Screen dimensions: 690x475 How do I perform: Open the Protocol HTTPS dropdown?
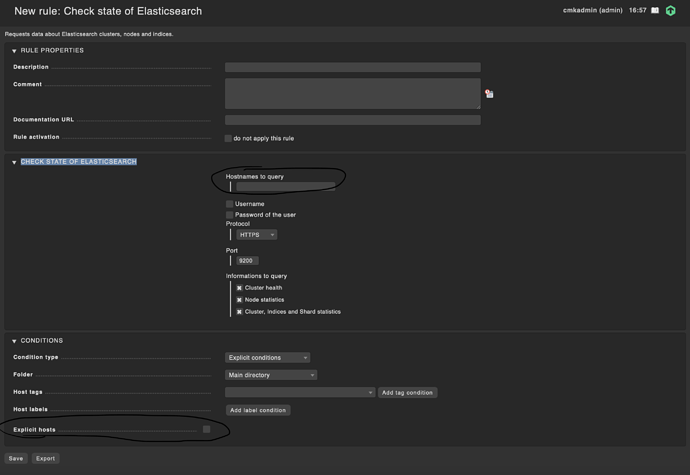point(257,235)
